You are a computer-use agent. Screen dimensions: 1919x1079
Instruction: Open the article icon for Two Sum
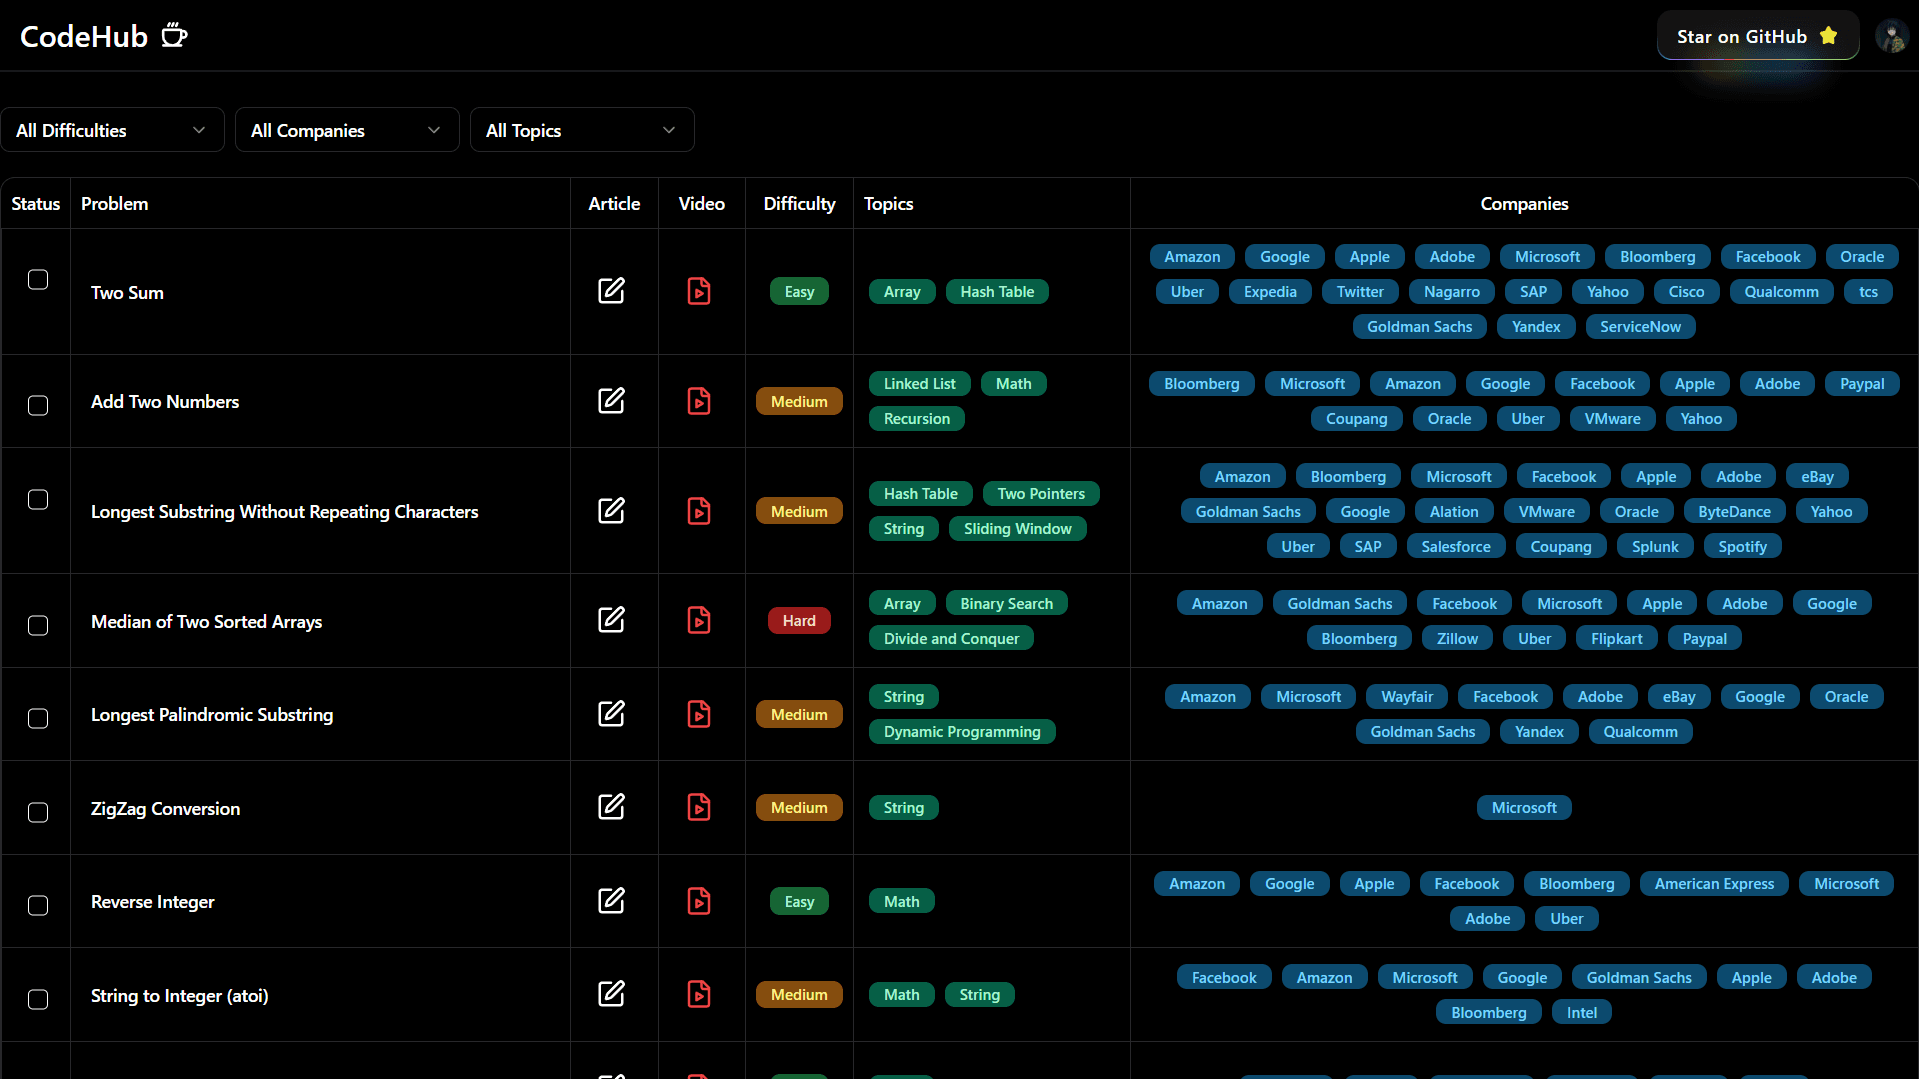pos(611,291)
